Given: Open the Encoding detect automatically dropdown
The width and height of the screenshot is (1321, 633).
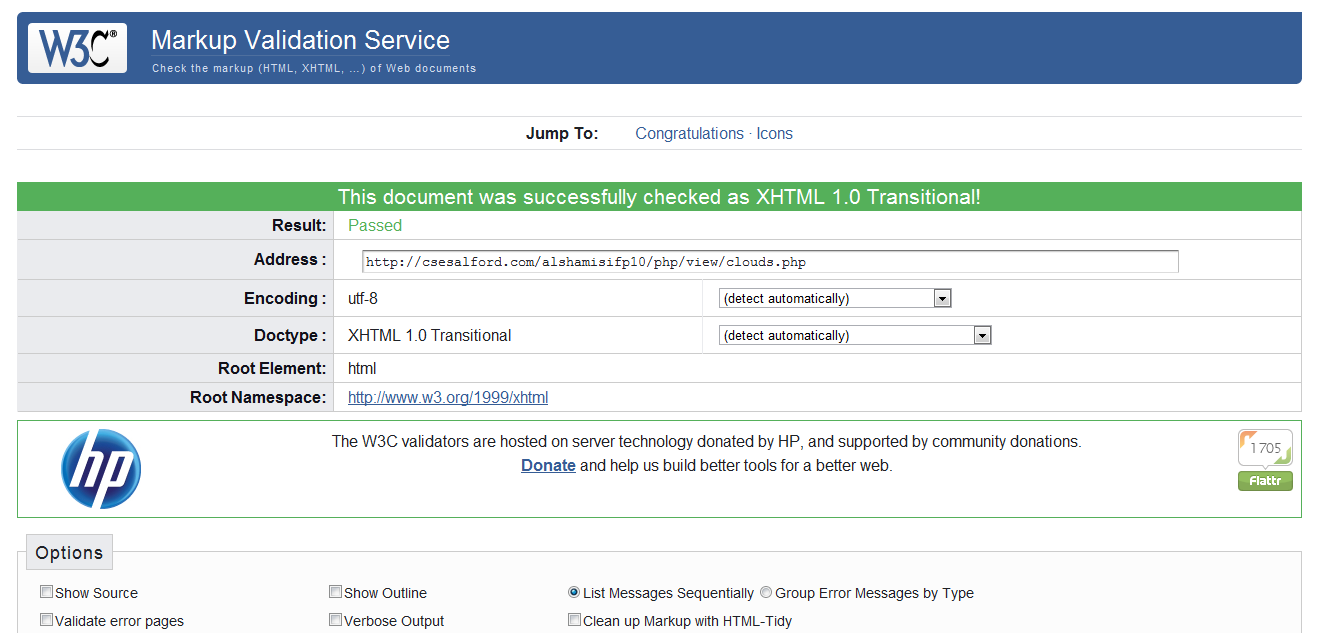Looking at the screenshot, I should [x=834, y=298].
